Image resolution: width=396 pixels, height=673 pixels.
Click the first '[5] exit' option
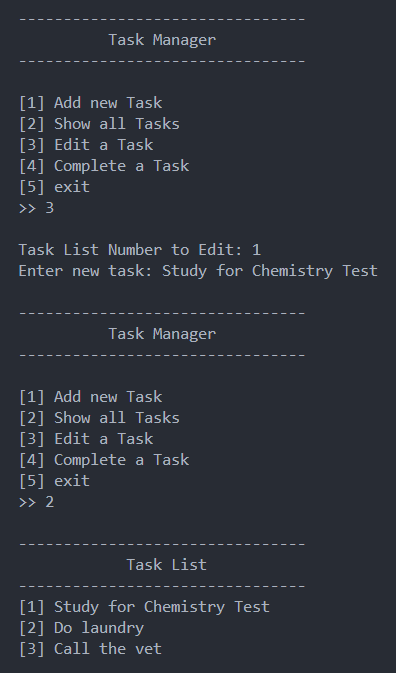pyautogui.click(x=54, y=187)
